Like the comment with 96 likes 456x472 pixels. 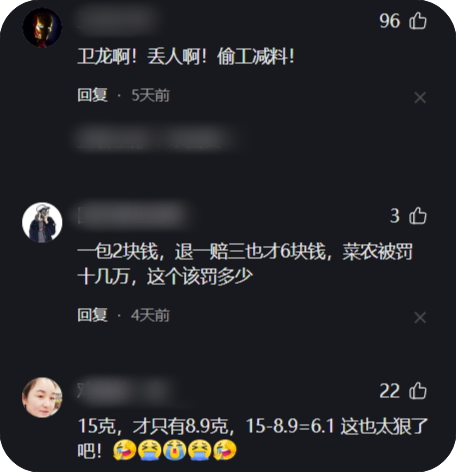click(x=418, y=21)
